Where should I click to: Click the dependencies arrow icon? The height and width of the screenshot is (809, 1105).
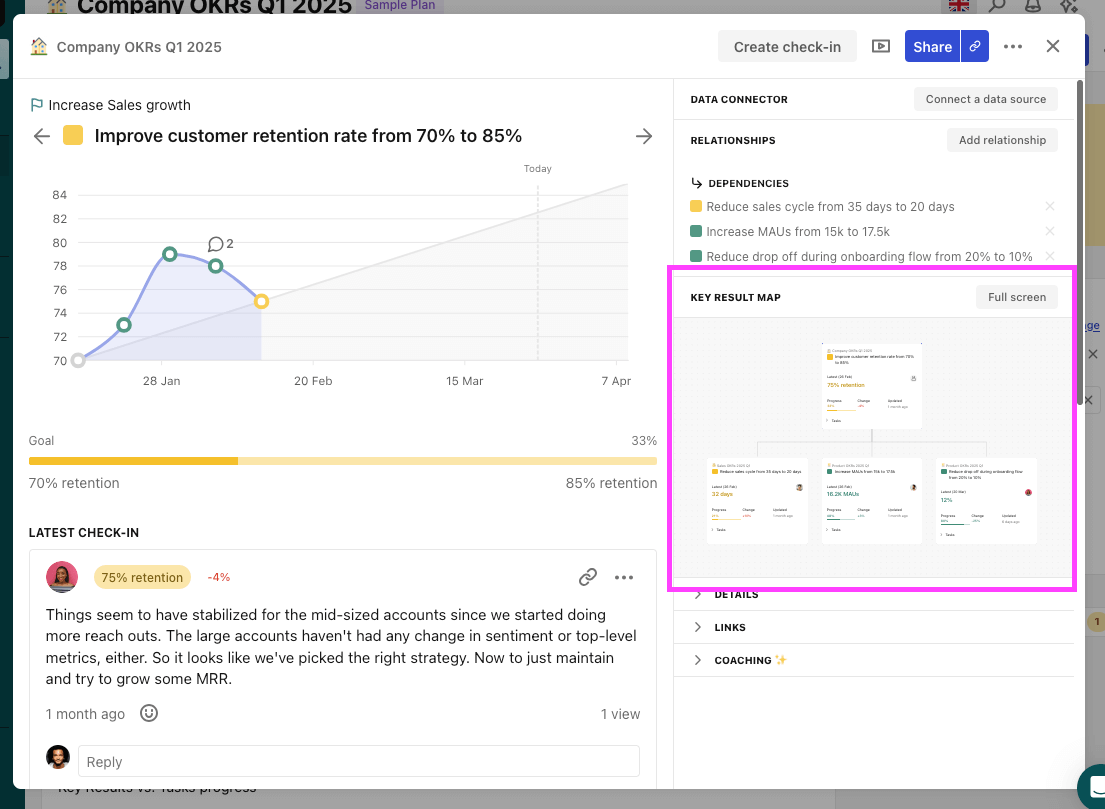point(696,183)
